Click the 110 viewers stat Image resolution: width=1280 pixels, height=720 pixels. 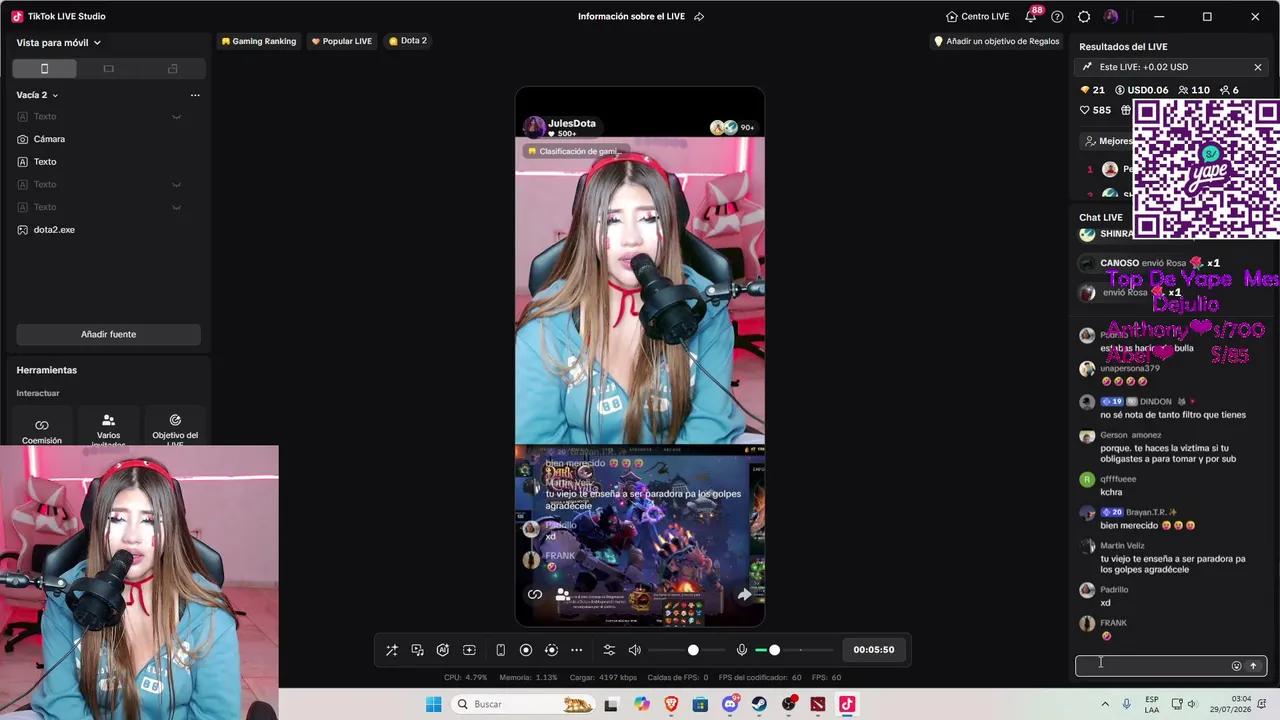(x=1194, y=90)
